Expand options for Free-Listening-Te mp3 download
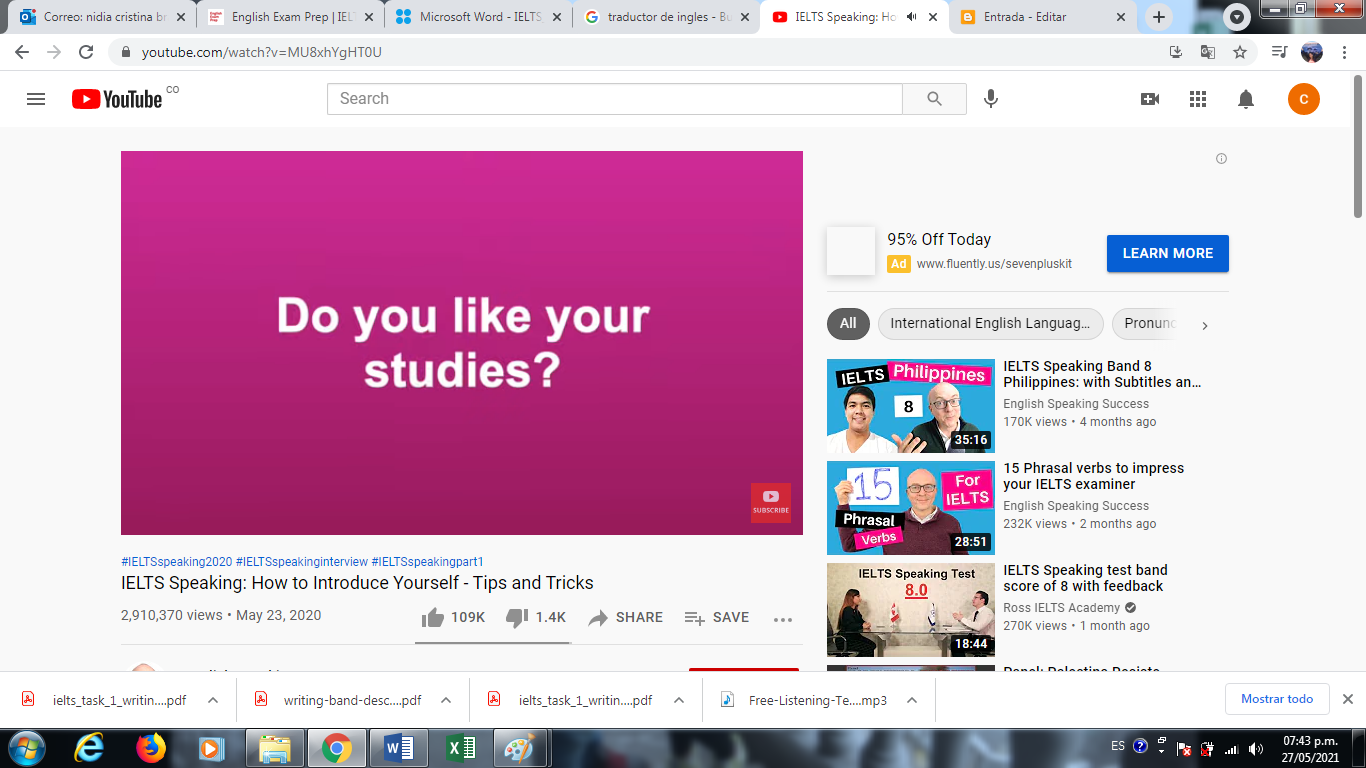 coord(912,700)
